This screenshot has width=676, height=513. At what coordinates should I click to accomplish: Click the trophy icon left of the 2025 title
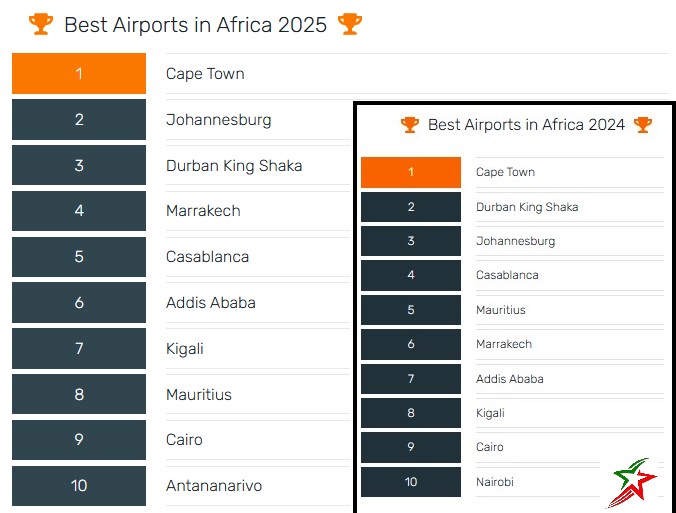[40, 24]
